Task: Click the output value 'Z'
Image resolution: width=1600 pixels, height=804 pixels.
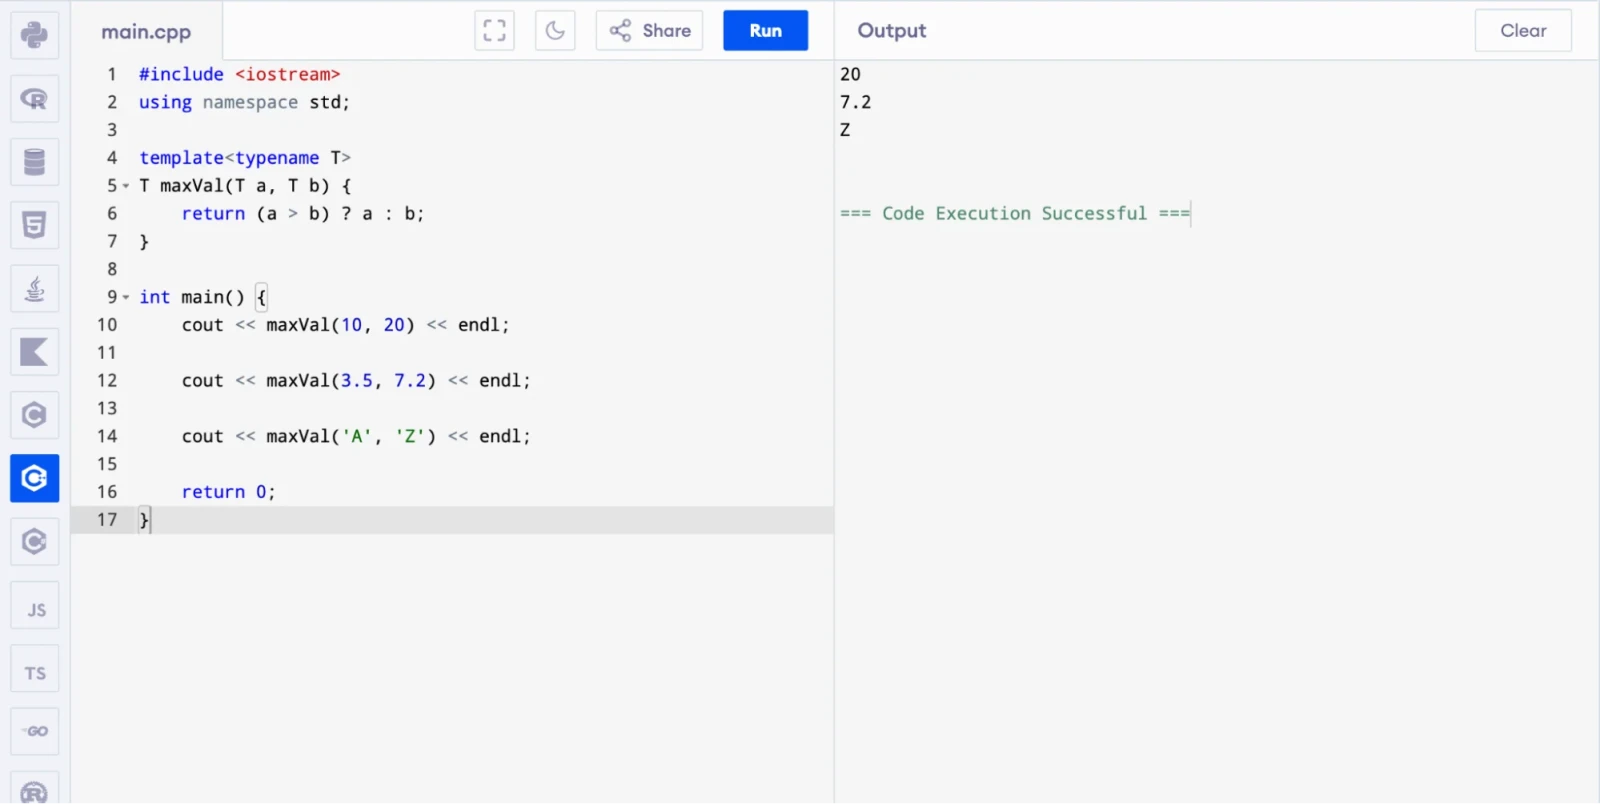Action: click(x=845, y=130)
